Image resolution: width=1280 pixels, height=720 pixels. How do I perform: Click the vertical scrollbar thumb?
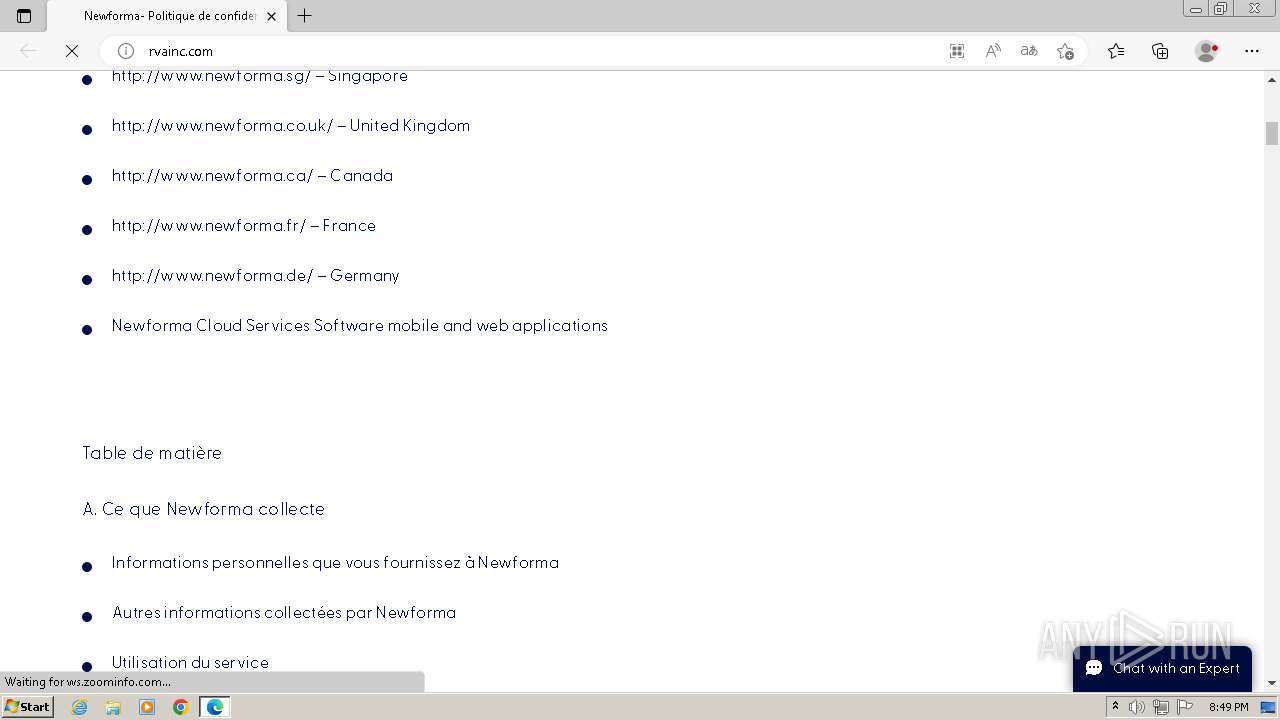pyautogui.click(x=1272, y=133)
